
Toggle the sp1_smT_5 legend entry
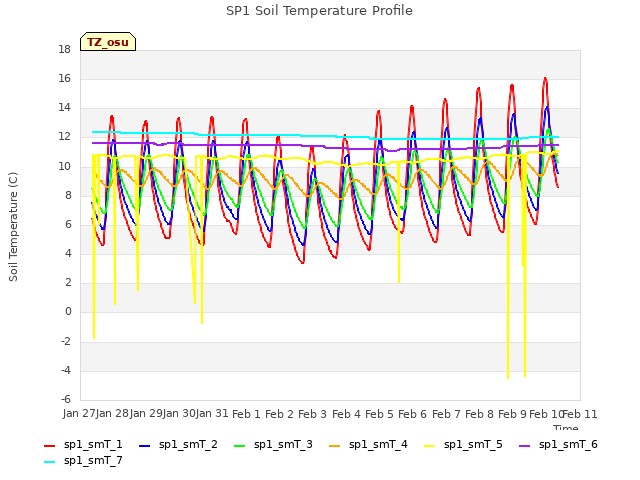pyautogui.click(x=463, y=444)
